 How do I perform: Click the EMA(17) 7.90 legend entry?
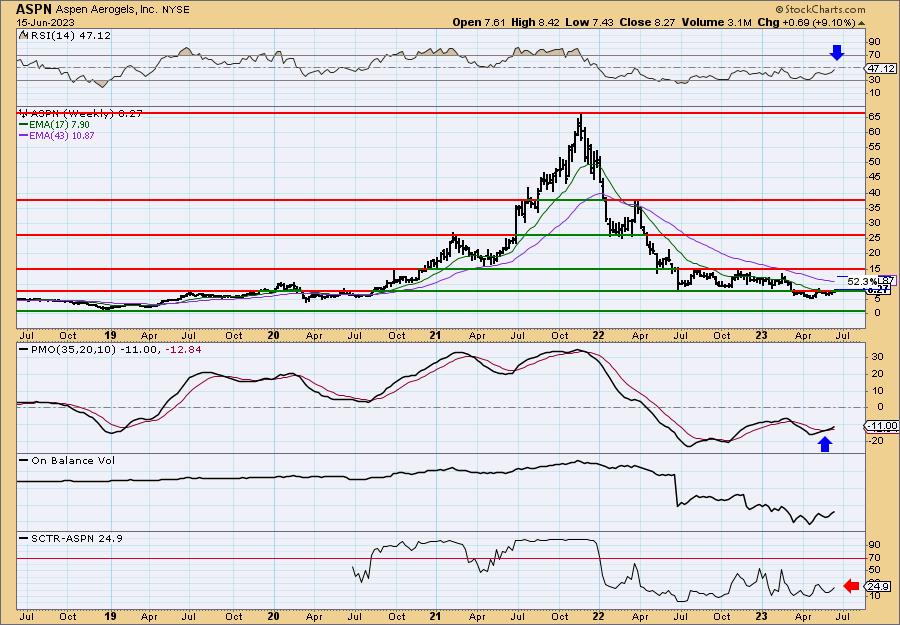point(60,125)
